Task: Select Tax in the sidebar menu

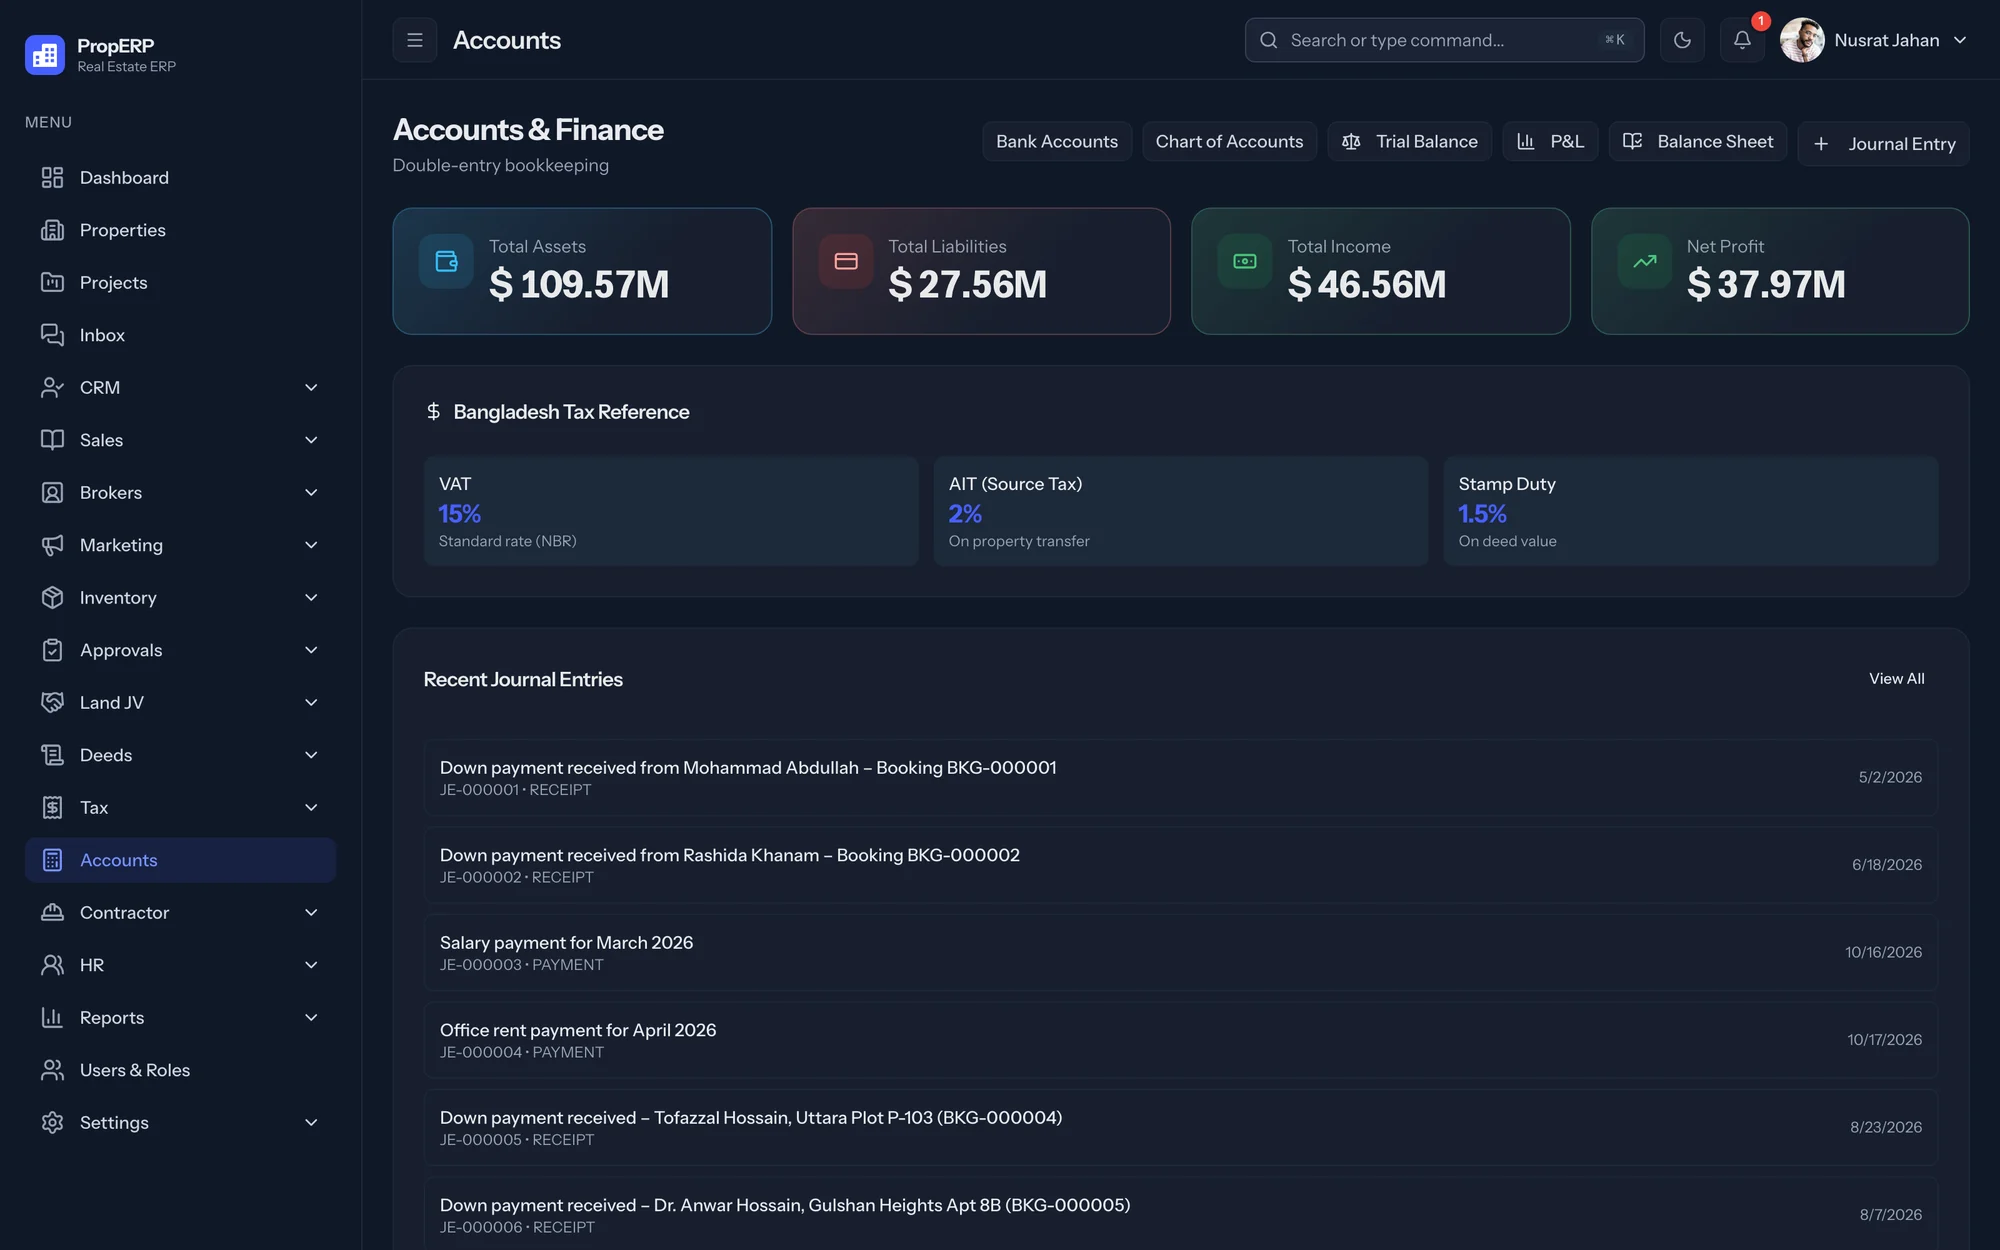Action: 180,808
